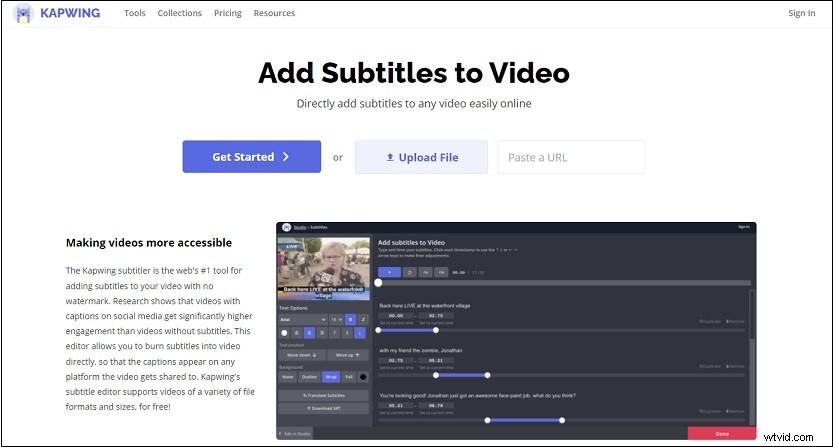Click the end handle of third subtitle's range slider
The height and width of the screenshot is (447, 834).
tap(562, 420)
